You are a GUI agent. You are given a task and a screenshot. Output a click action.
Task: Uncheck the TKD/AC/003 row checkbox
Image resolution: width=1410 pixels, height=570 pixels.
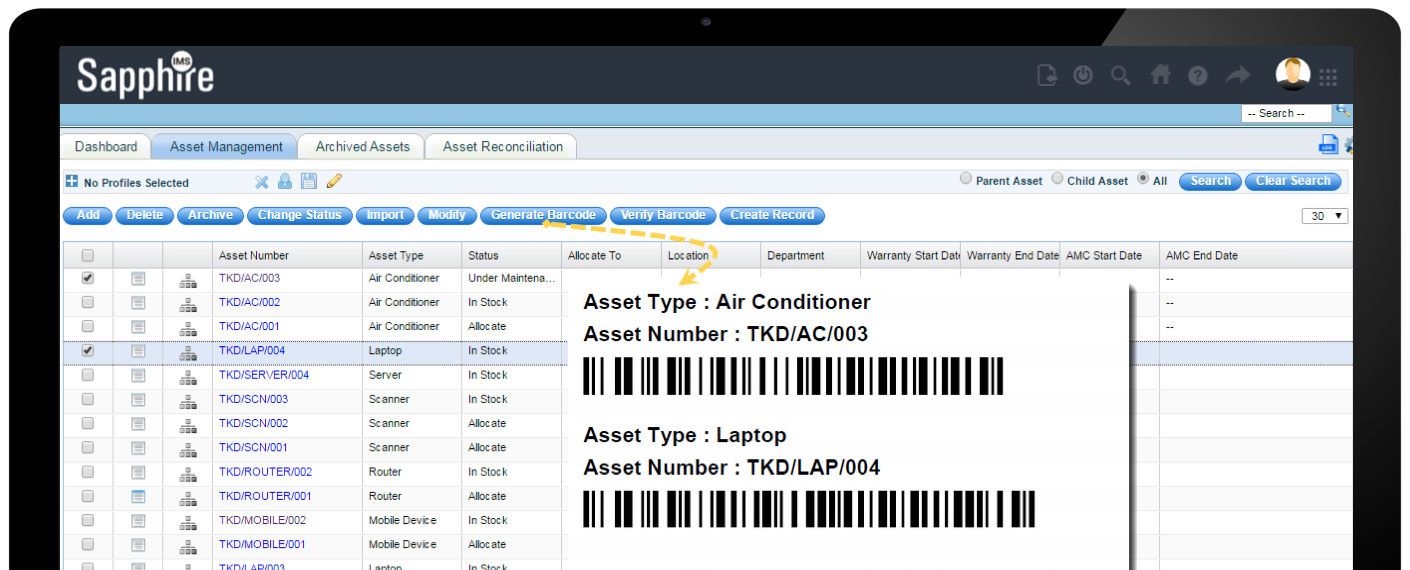coord(88,278)
